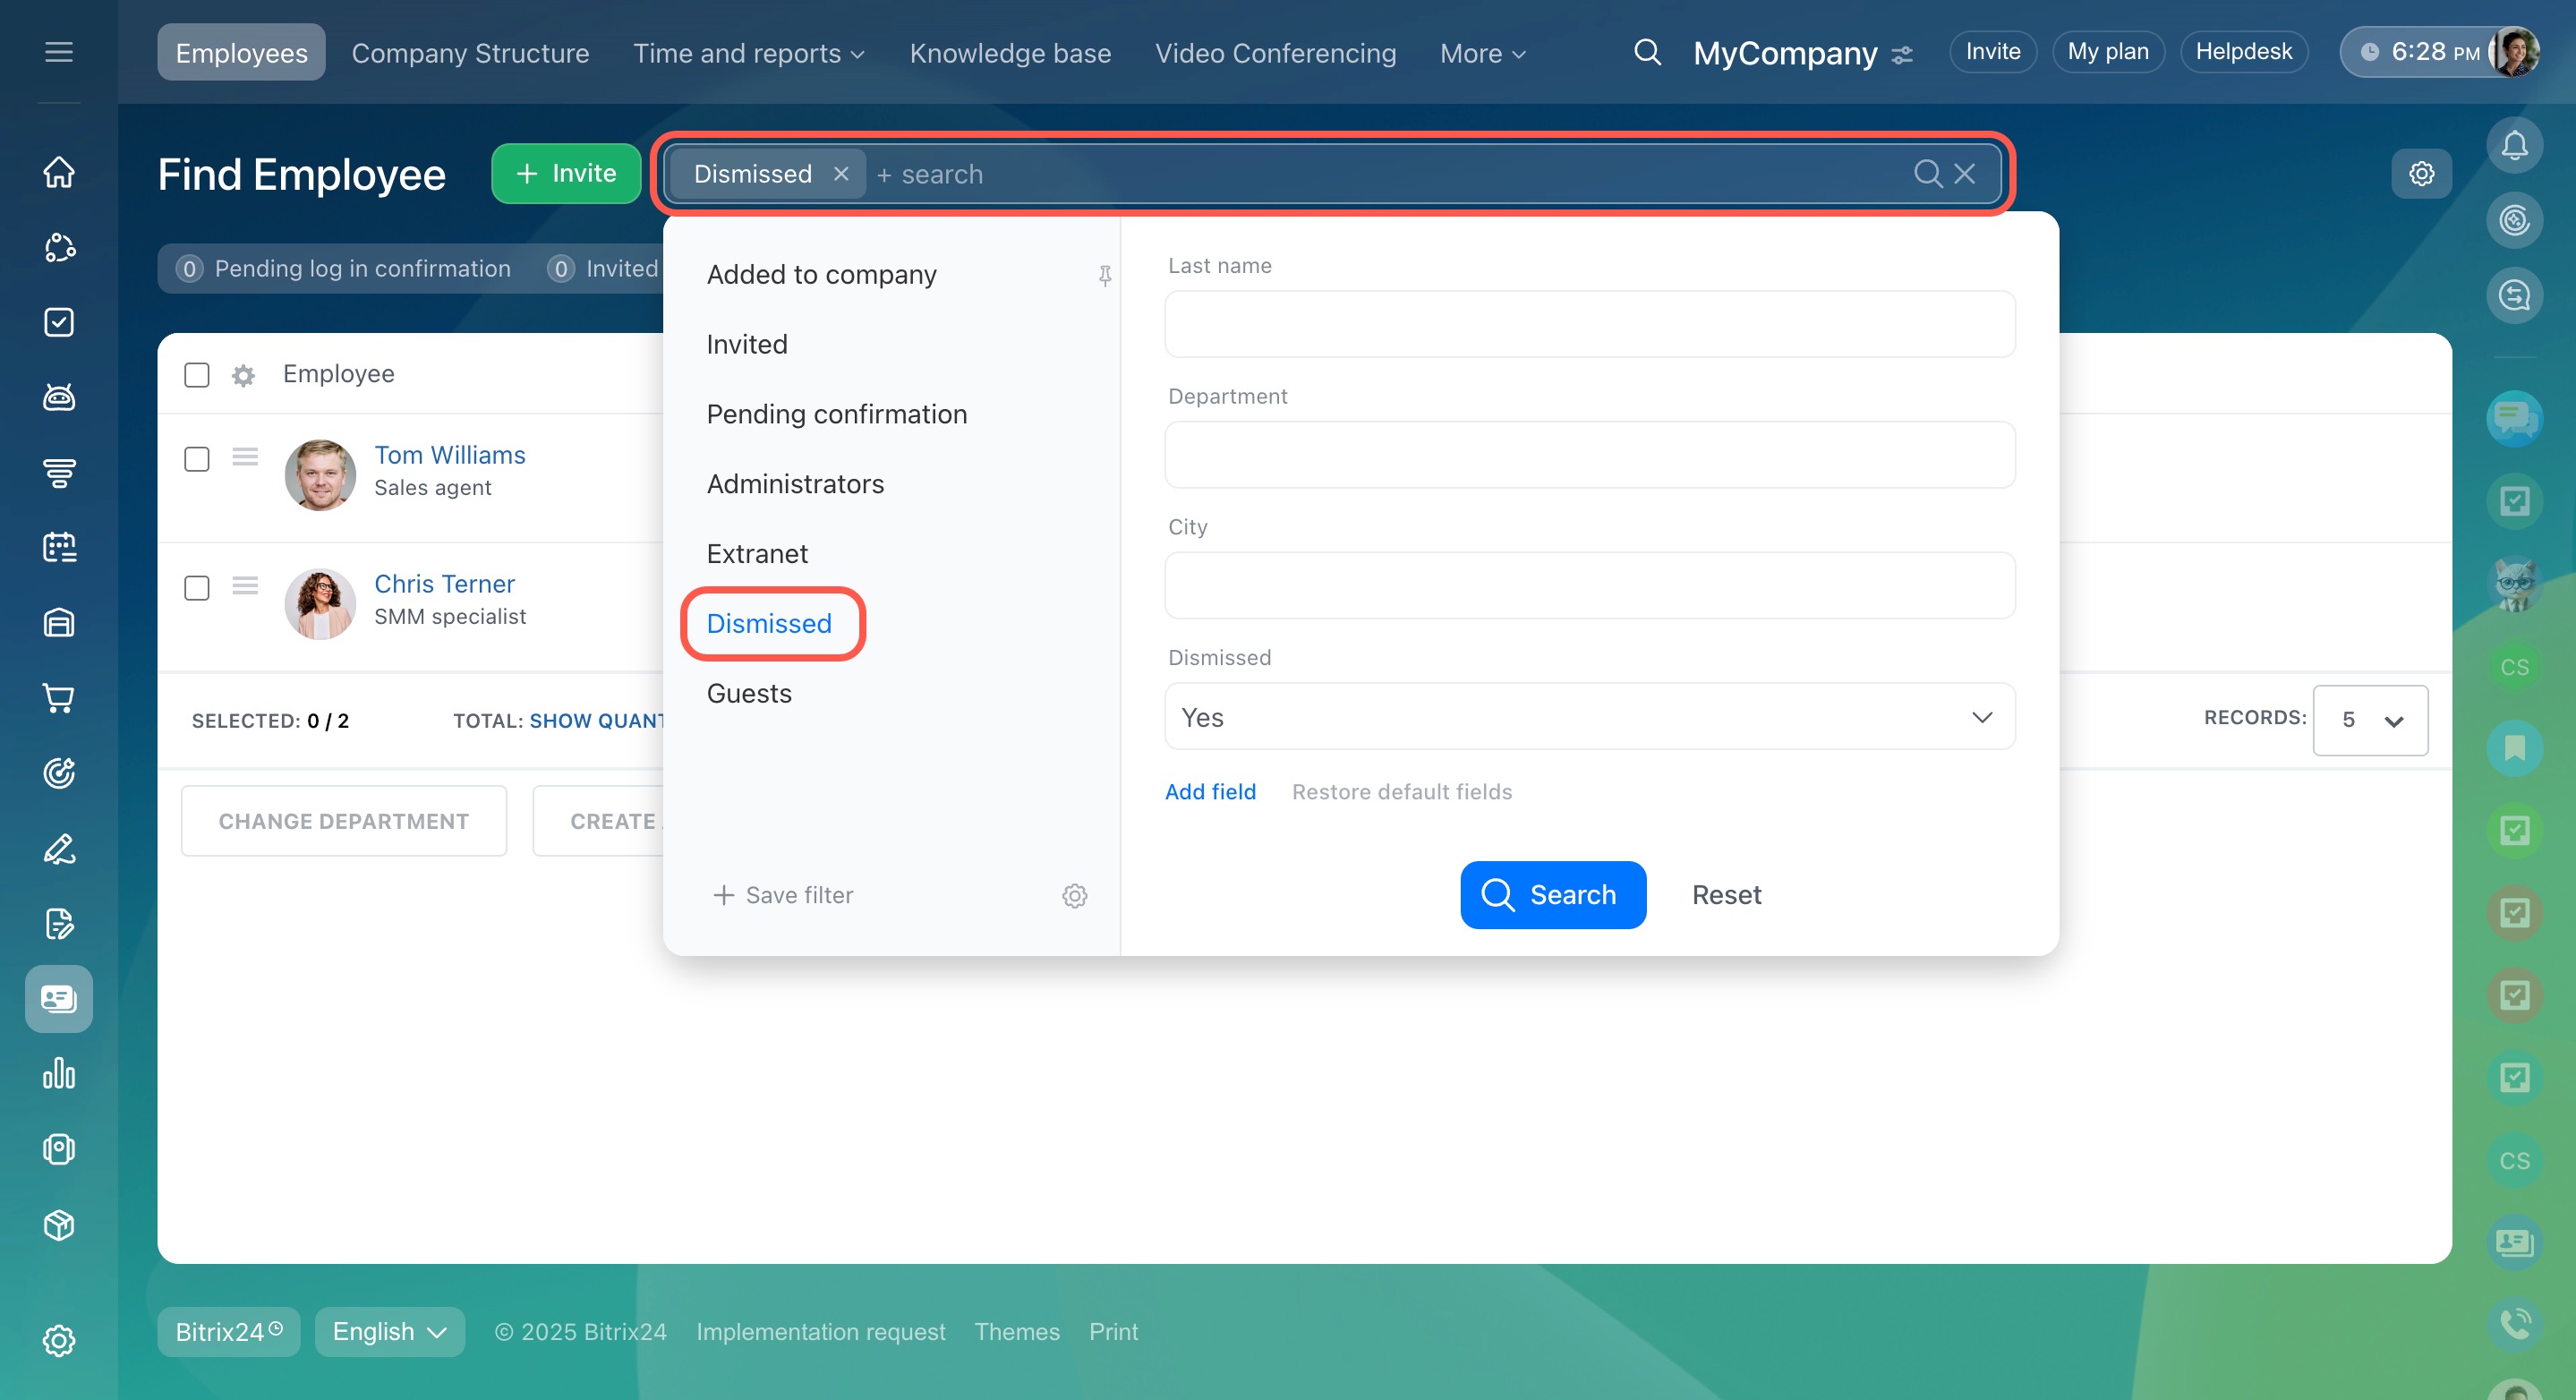Click into the Last name input field

click(1589, 324)
